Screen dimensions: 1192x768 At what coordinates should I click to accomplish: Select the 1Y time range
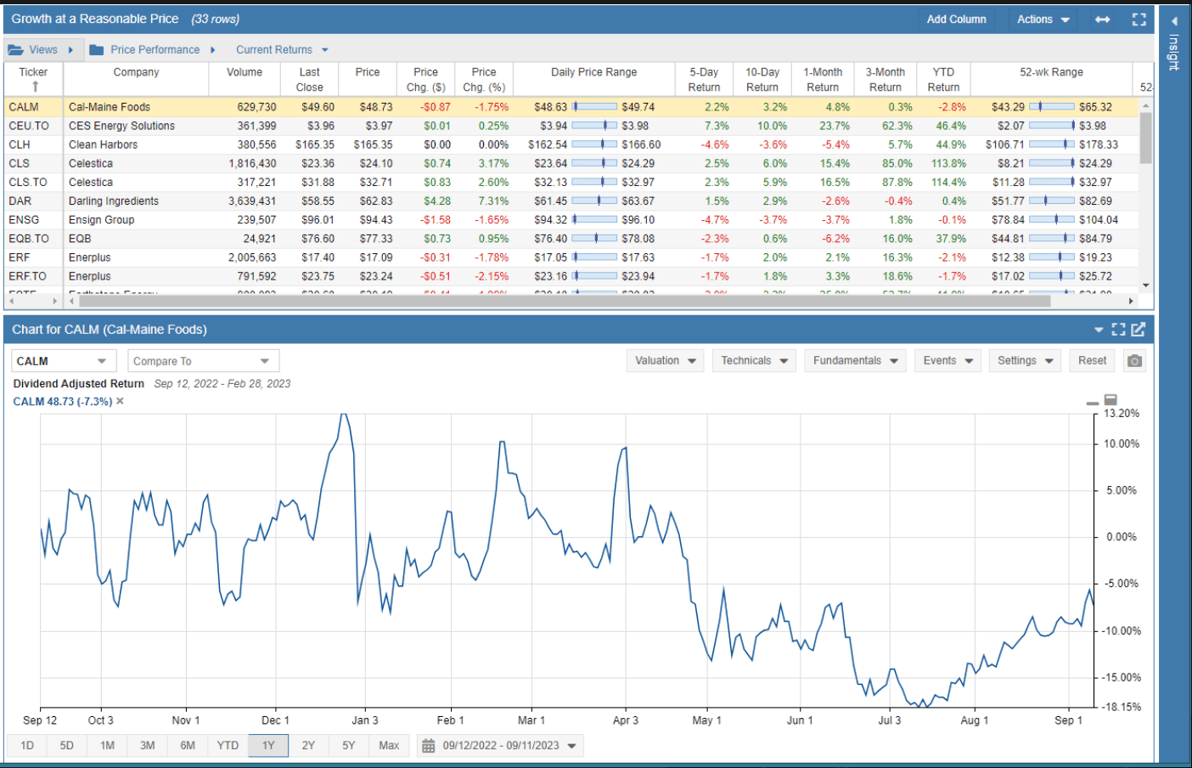tap(268, 746)
